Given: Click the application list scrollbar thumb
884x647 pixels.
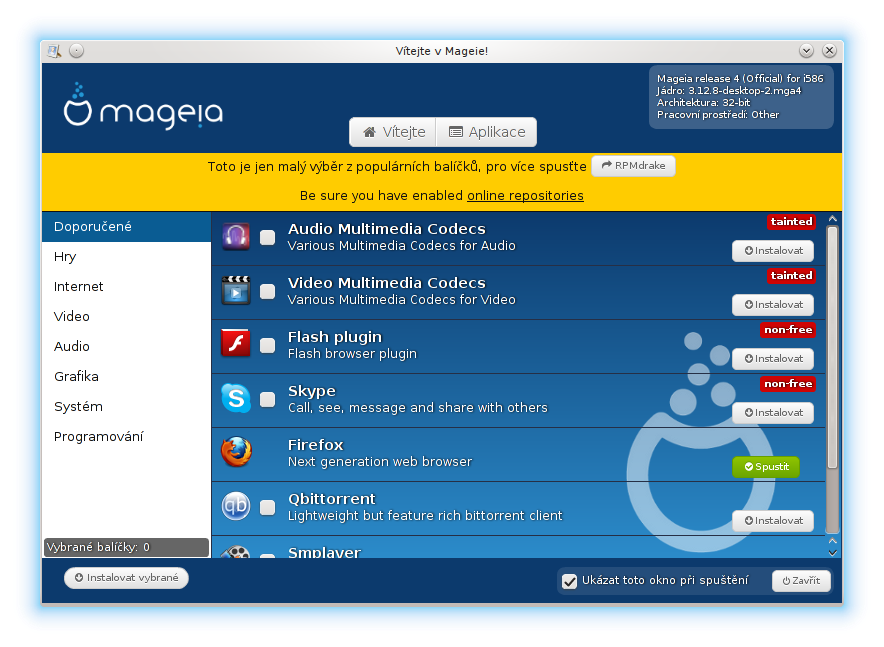Looking at the screenshot, I should coord(833,347).
